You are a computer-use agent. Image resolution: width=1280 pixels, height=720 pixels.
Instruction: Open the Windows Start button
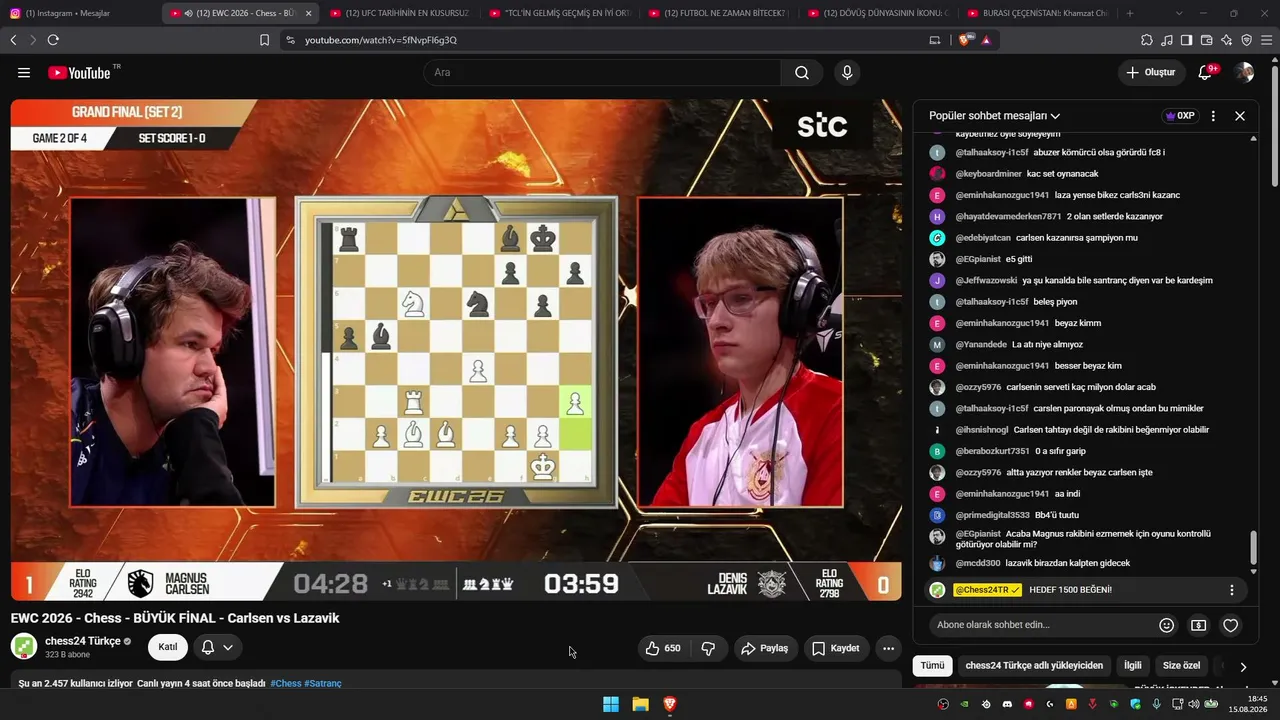coord(611,704)
